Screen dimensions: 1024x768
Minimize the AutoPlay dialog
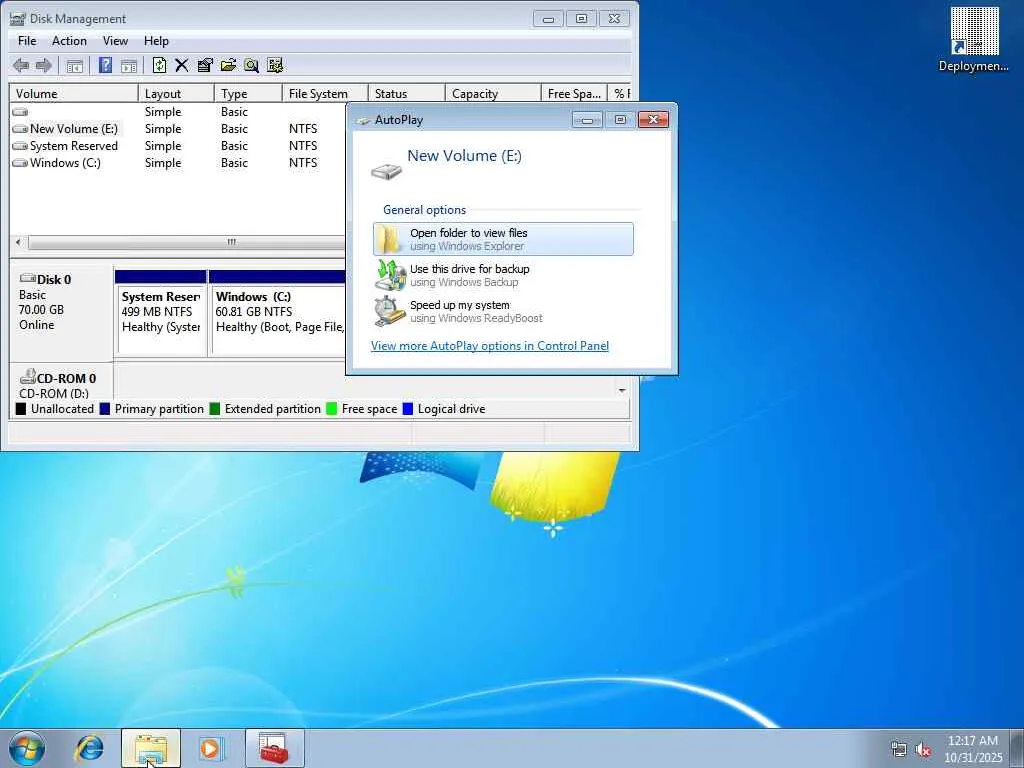587,120
